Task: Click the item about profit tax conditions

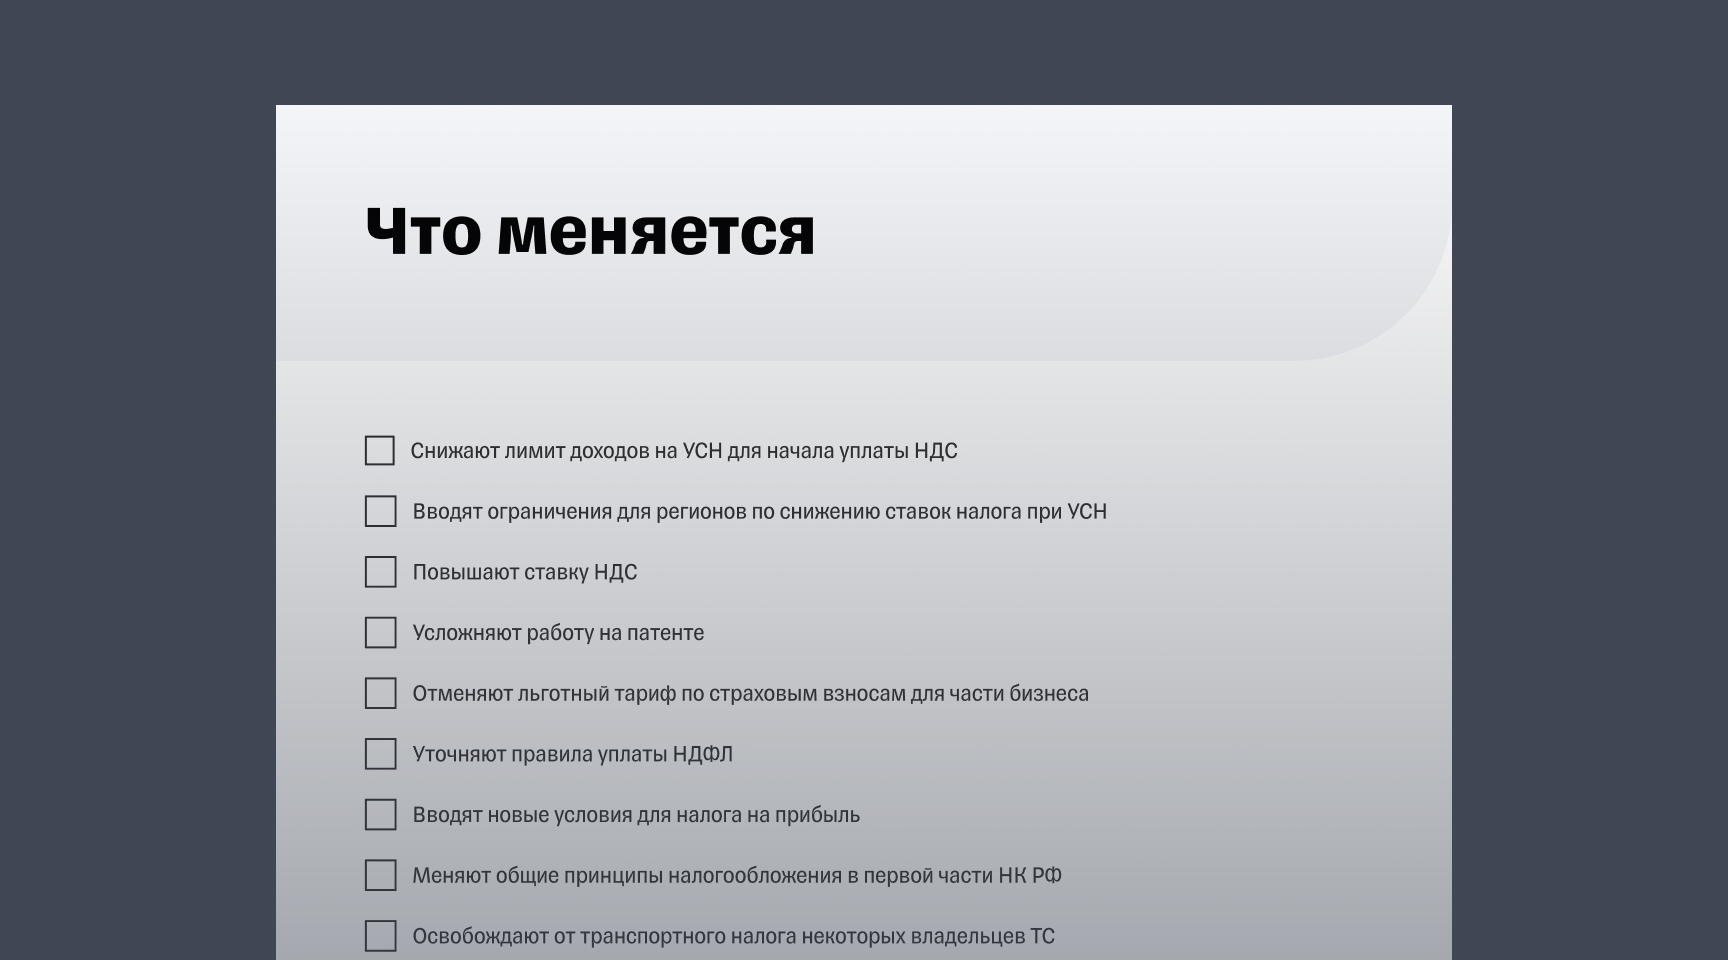Action: coord(637,814)
